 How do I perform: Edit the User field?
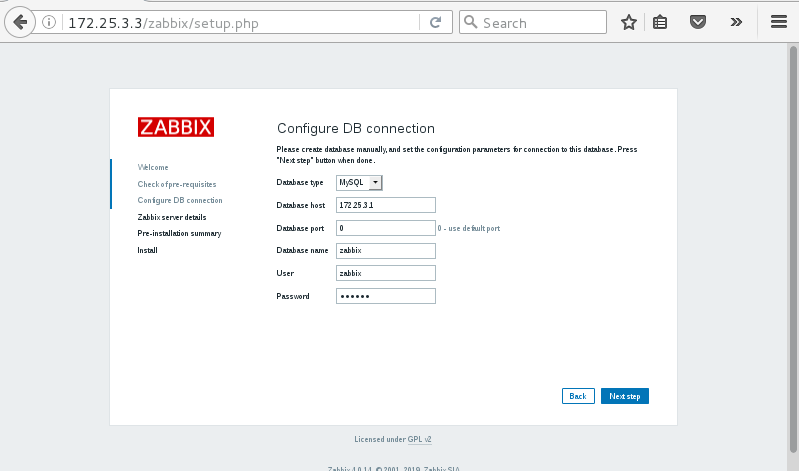coord(386,273)
